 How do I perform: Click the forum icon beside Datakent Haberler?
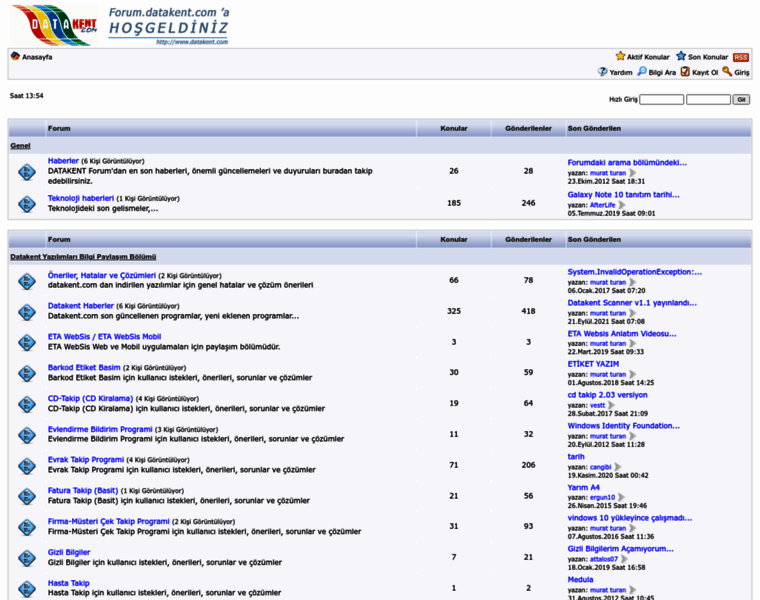point(27,312)
